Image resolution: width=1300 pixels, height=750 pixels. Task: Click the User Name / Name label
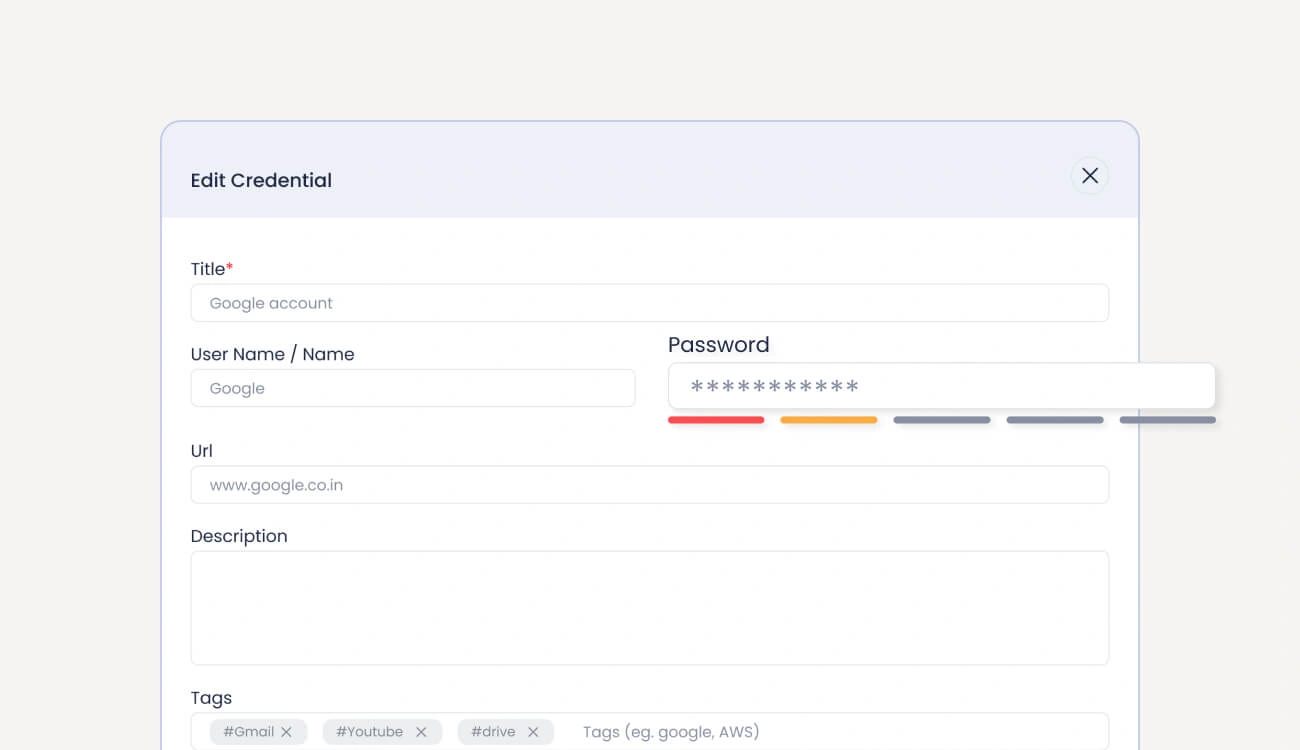point(272,354)
